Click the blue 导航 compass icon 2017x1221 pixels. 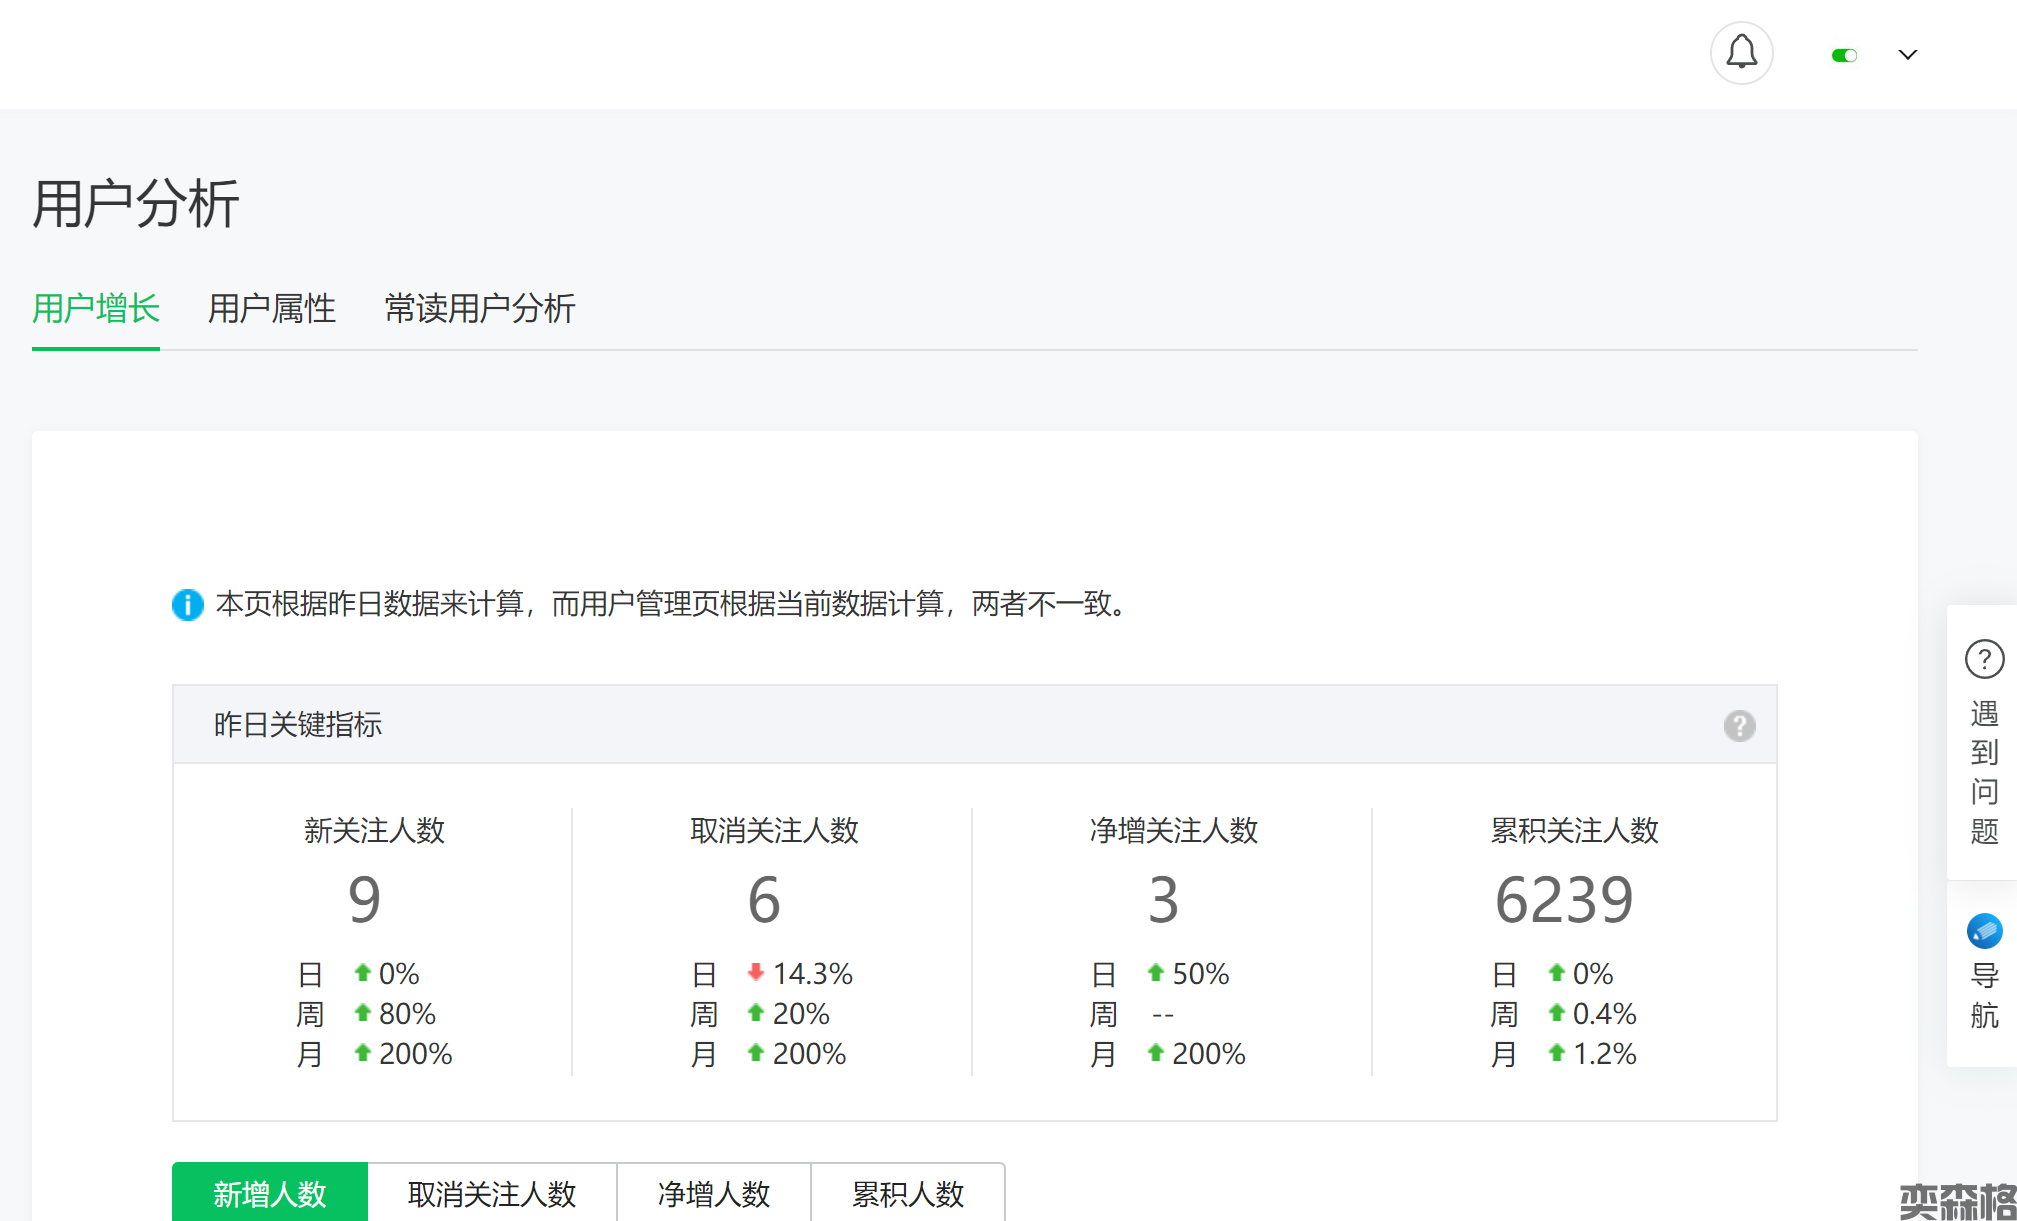coord(1984,931)
